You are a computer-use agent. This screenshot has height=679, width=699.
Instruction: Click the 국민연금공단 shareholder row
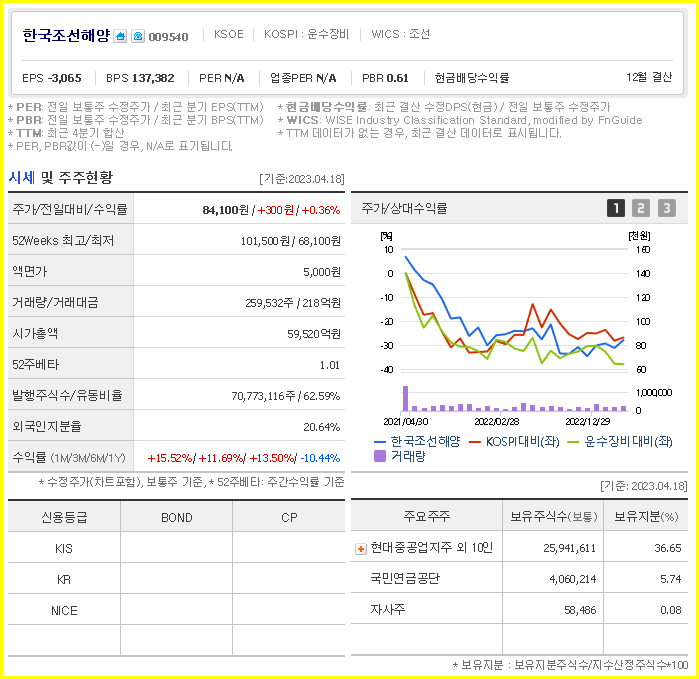pos(519,579)
